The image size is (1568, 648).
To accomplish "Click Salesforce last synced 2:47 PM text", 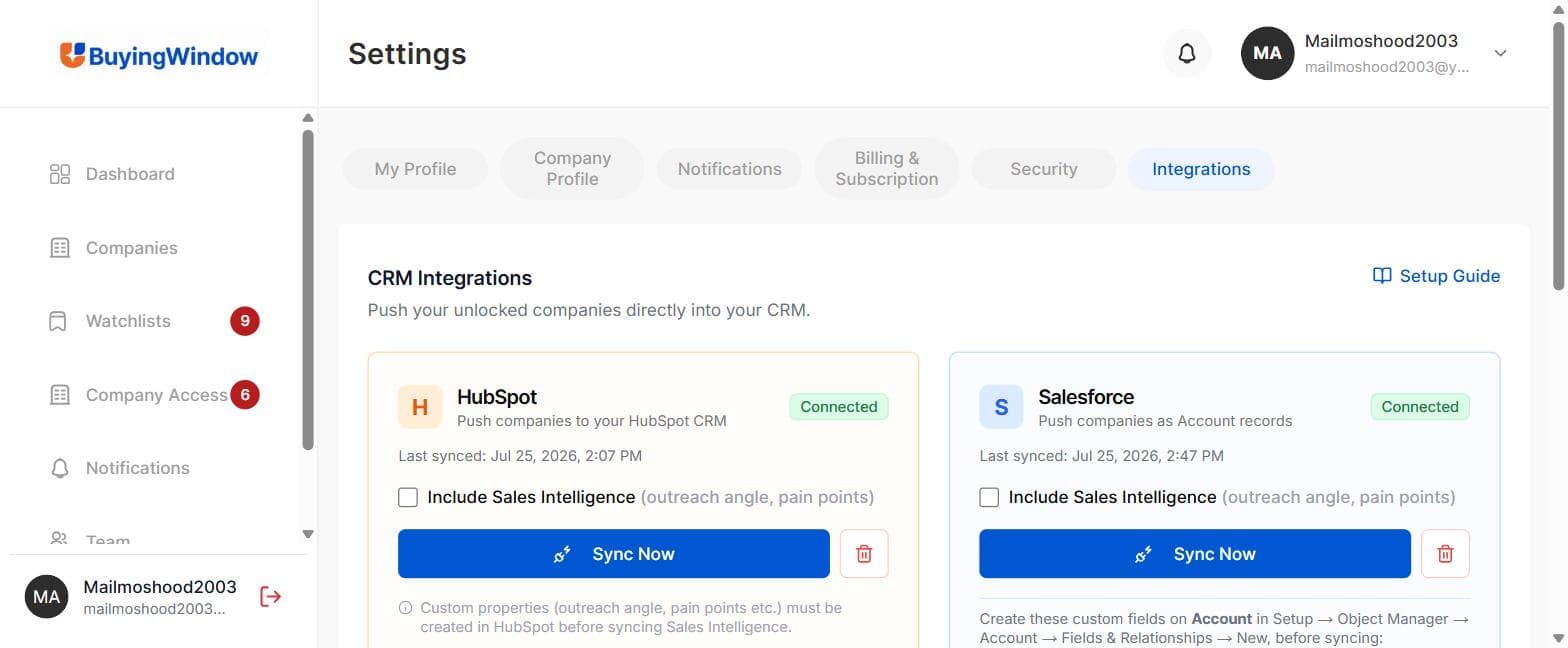I will click(x=1101, y=456).
